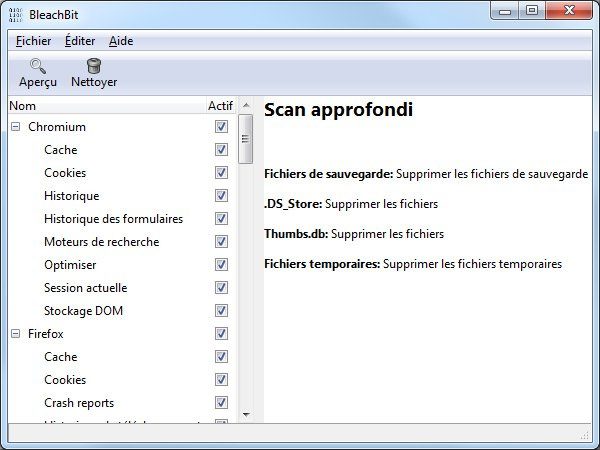The height and width of the screenshot is (450, 600).
Task: Click the Nettoyer trash can icon
Action: pos(94,66)
